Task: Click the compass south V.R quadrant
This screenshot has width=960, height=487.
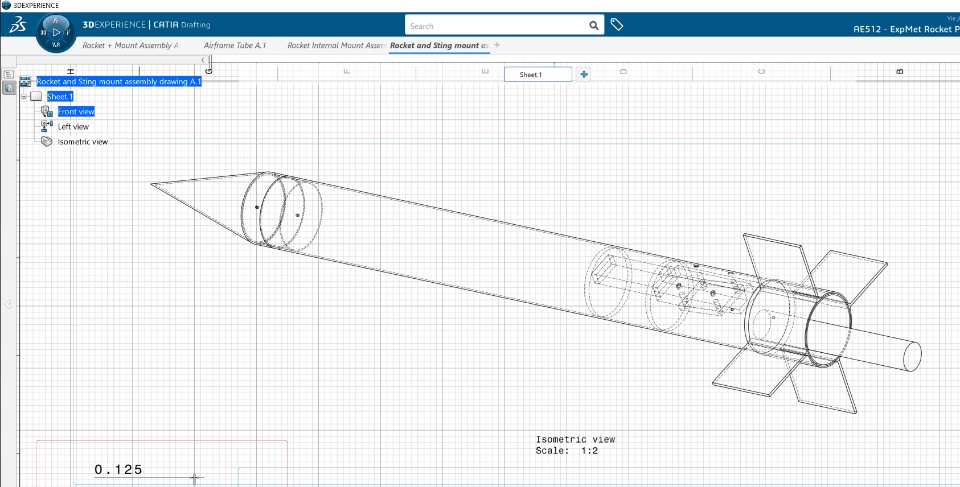Action: tap(56, 45)
